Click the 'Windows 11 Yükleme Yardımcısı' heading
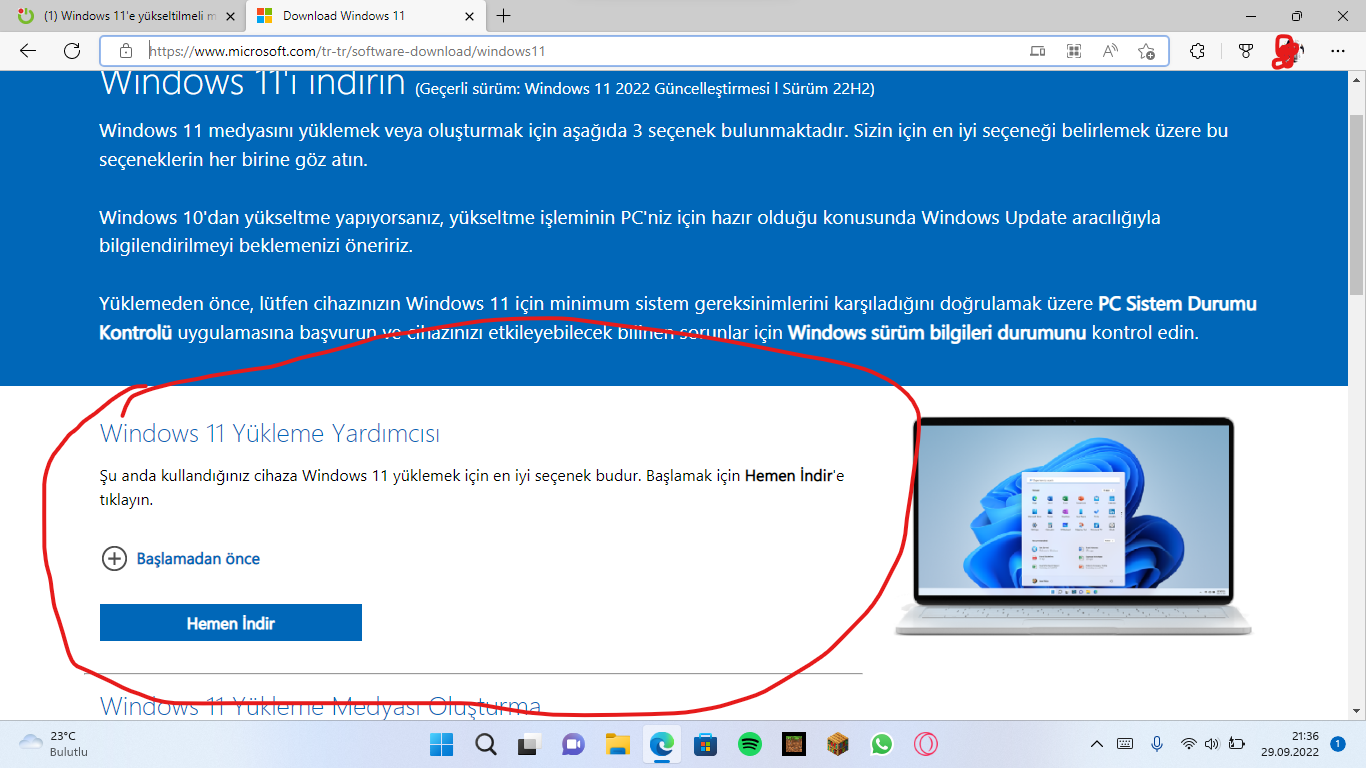This screenshot has height=768, width=1366. point(270,433)
